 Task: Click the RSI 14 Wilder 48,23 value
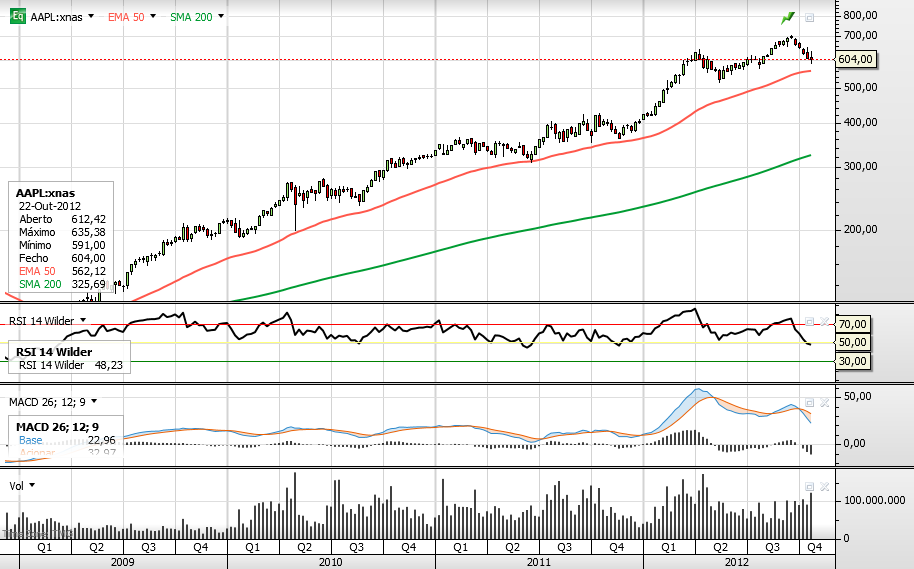(x=108, y=366)
